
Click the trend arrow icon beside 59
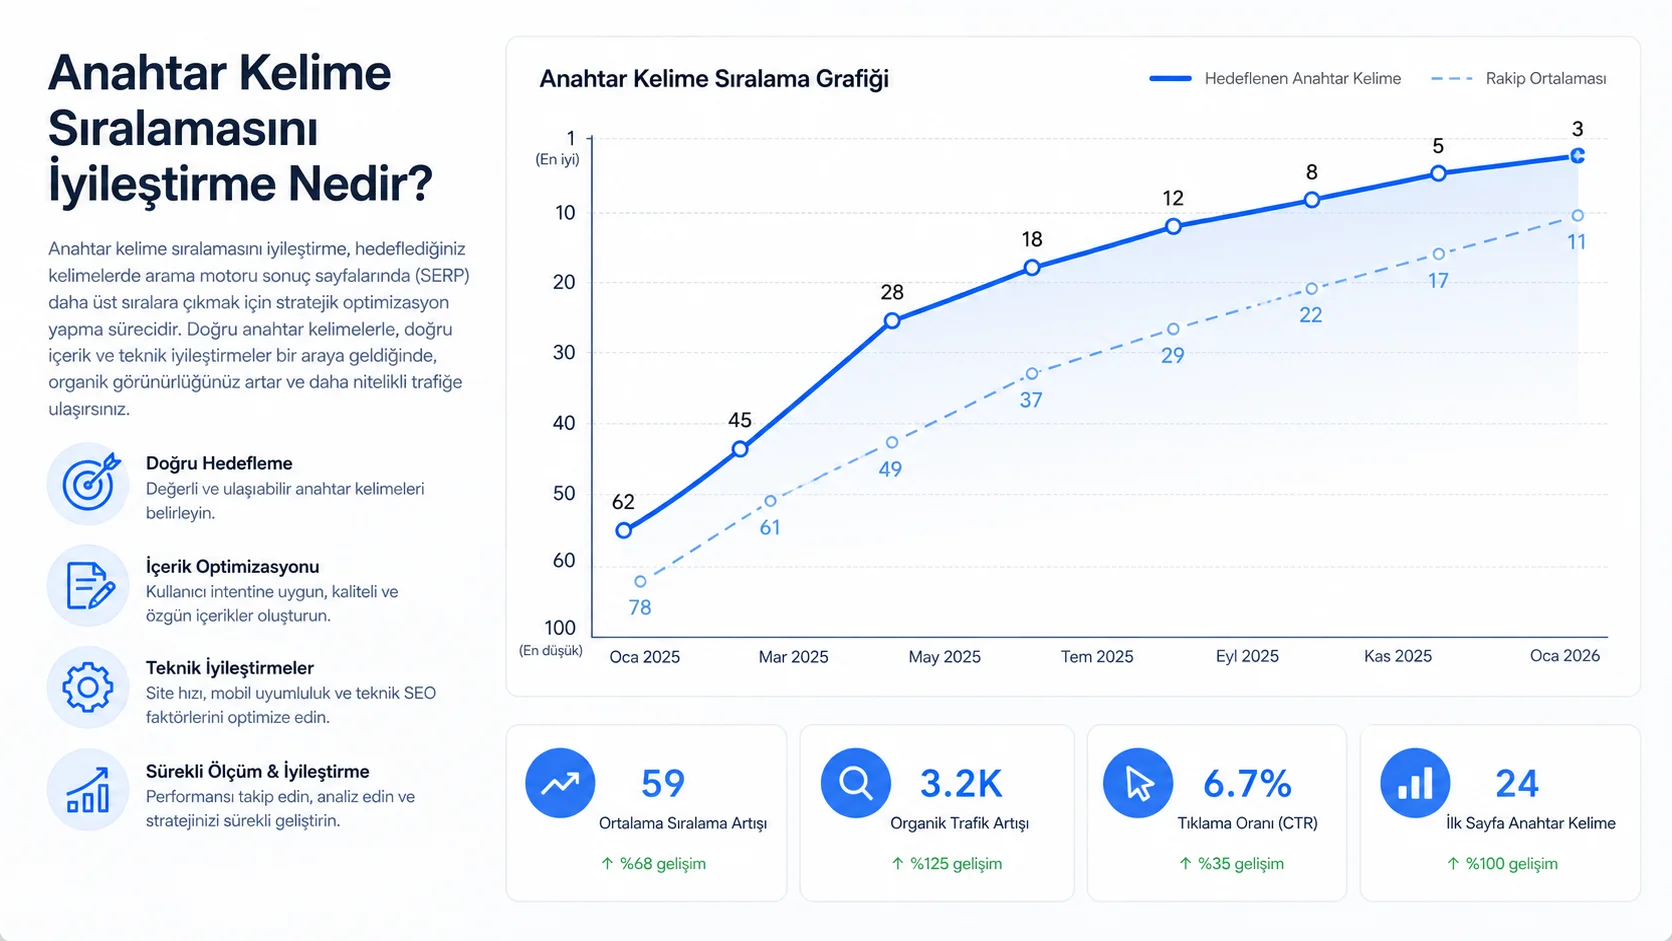[x=560, y=783]
